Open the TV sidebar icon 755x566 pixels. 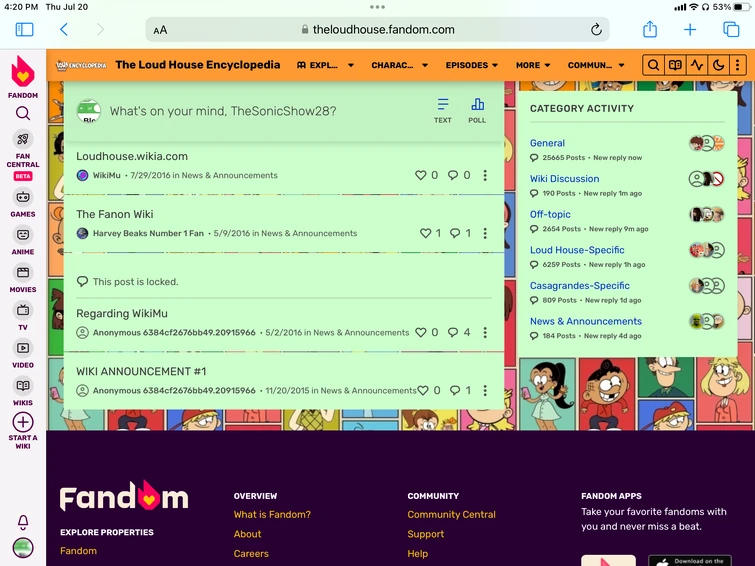pyautogui.click(x=23, y=310)
